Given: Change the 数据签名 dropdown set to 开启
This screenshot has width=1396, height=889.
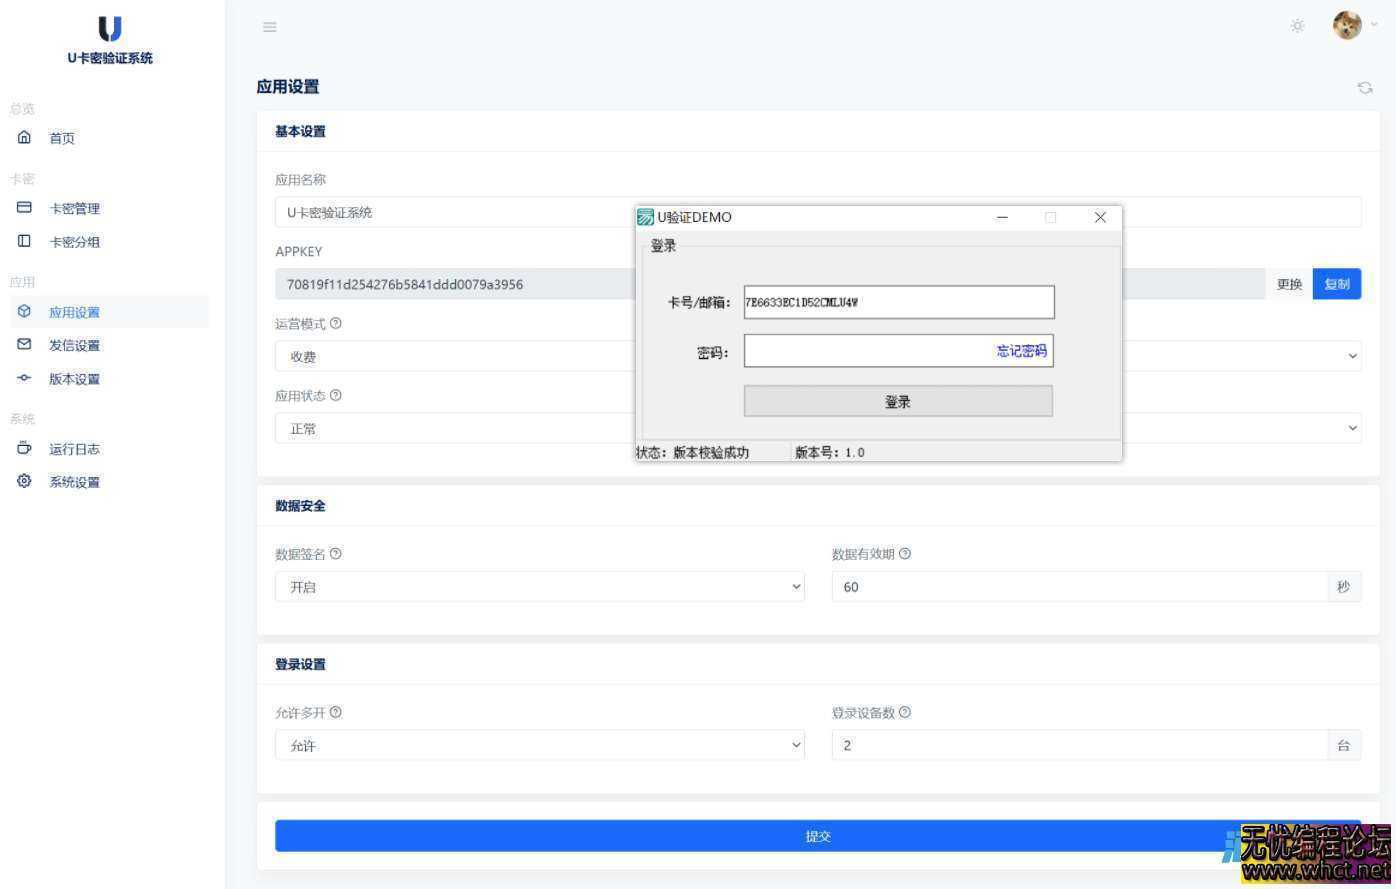Looking at the screenshot, I should coord(540,587).
